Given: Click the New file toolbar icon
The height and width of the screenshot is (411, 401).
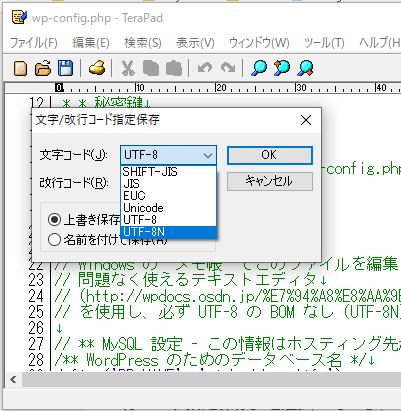Looking at the screenshot, I should [x=20, y=68].
